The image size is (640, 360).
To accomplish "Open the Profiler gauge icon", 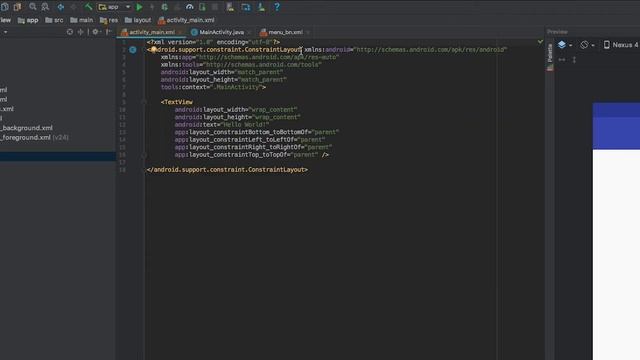I will click(189, 7).
